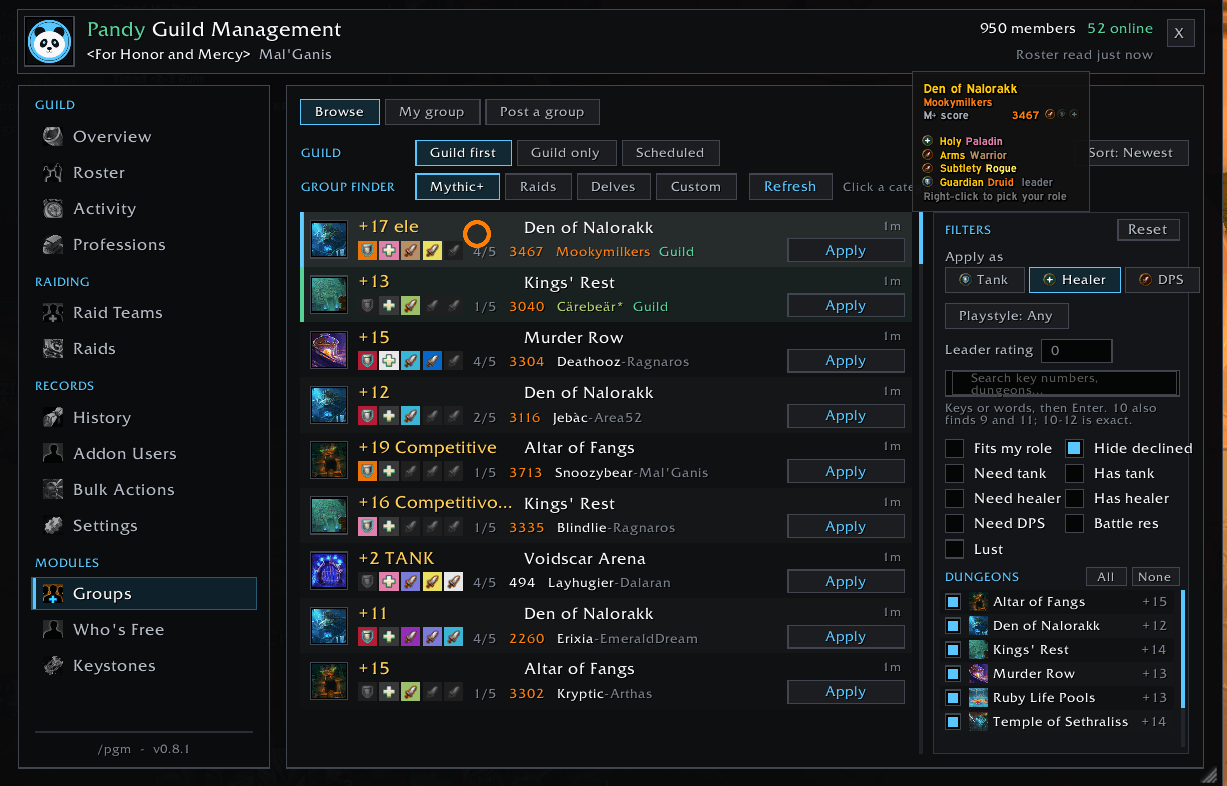Select the Delves category tab
The image size is (1227, 786).
point(613,186)
